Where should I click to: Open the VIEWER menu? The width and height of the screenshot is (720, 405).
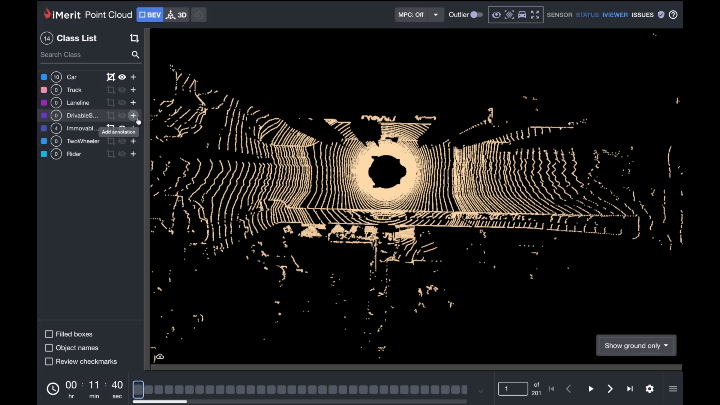click(615, 15)
